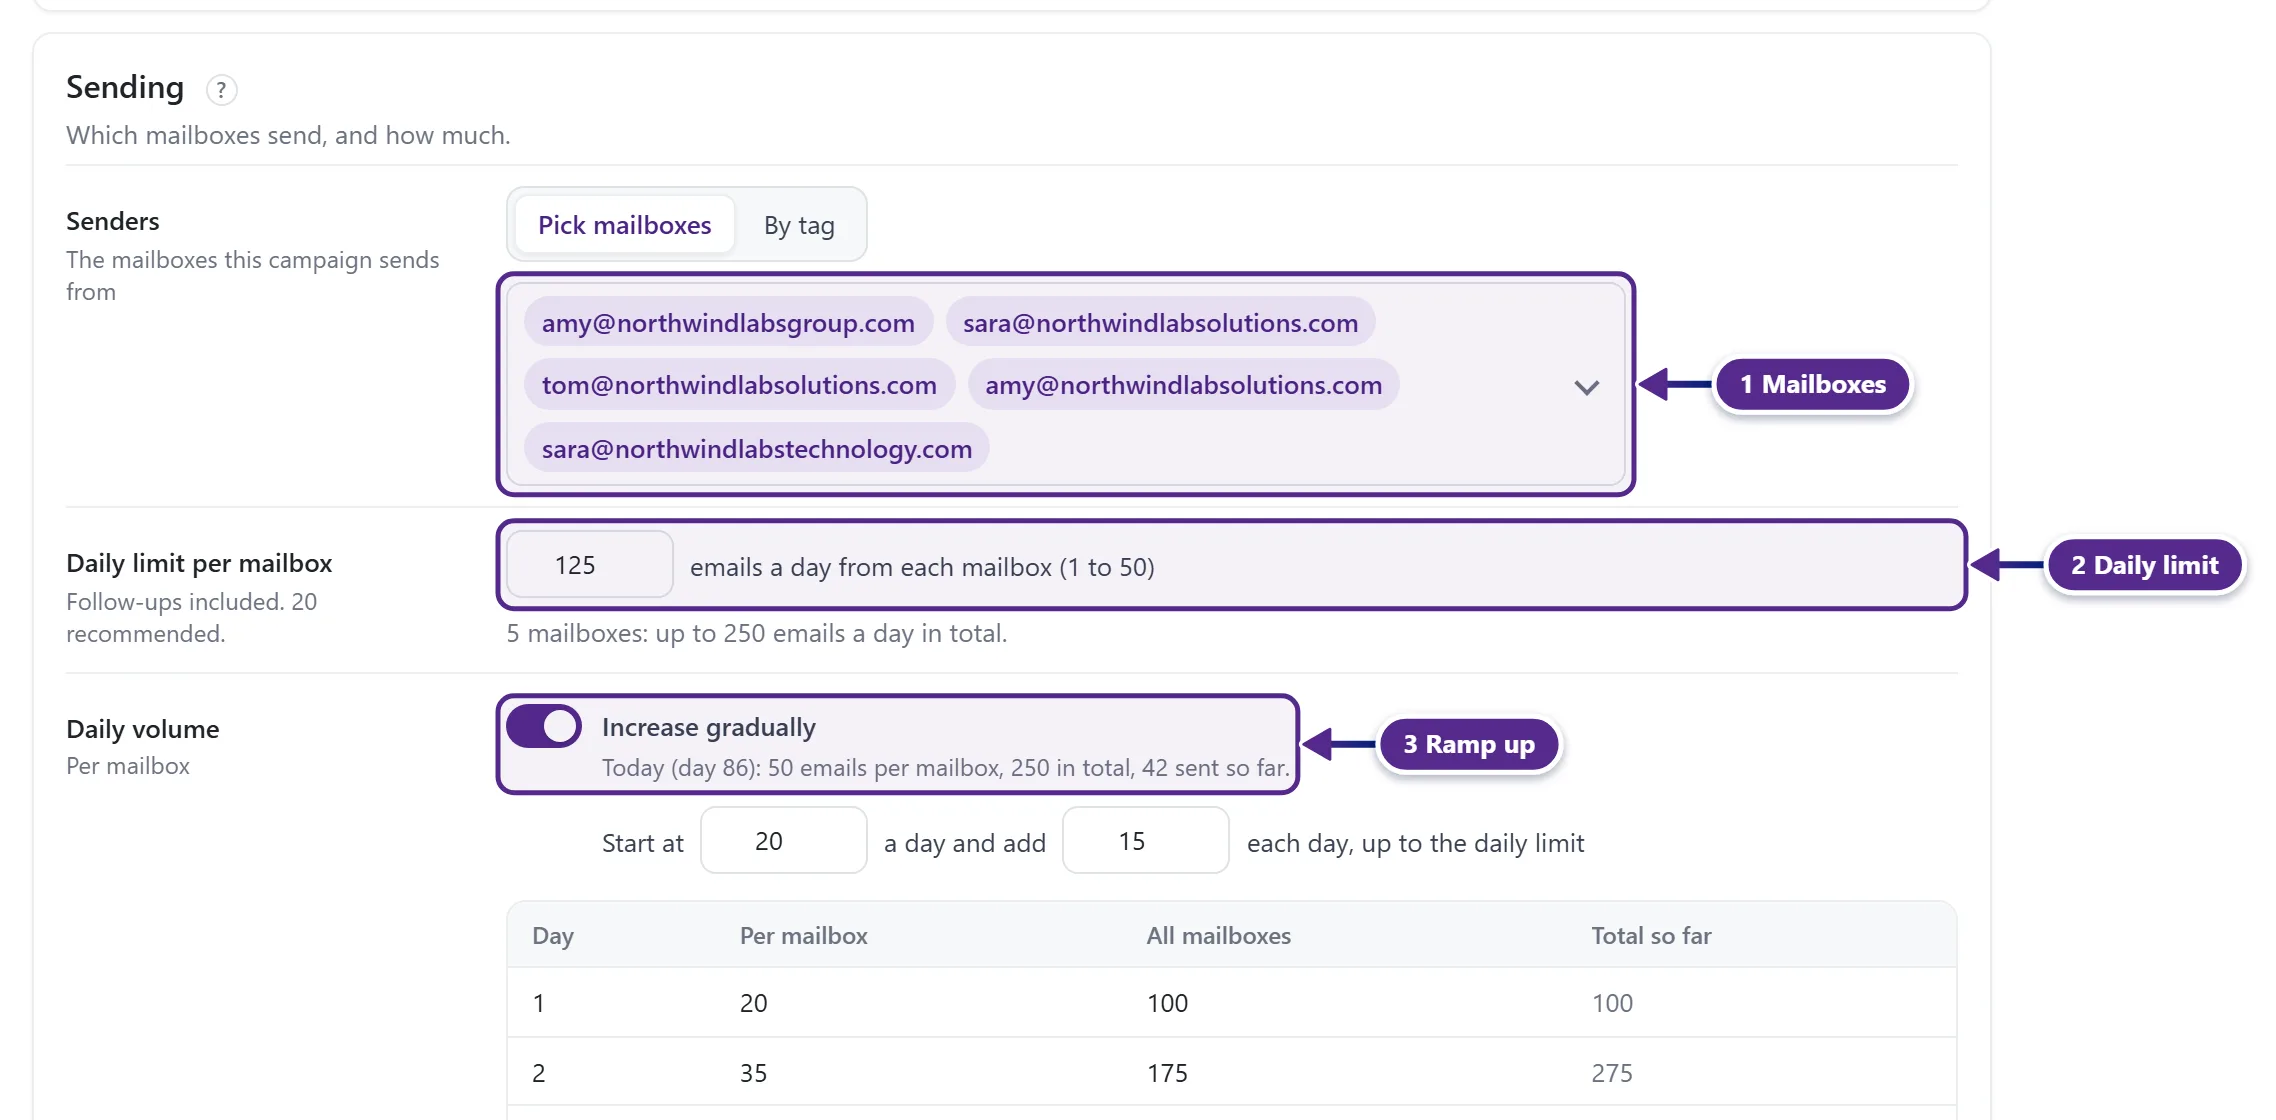Select the 35 per mailbox cell

coord(754,1073)
